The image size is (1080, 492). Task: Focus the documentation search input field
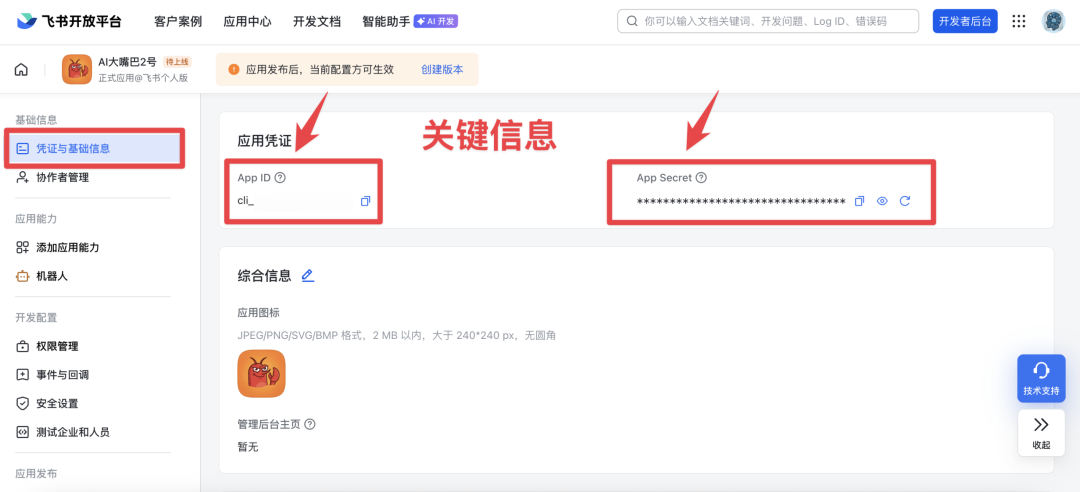pyautogui.click(x=770, y=21)
